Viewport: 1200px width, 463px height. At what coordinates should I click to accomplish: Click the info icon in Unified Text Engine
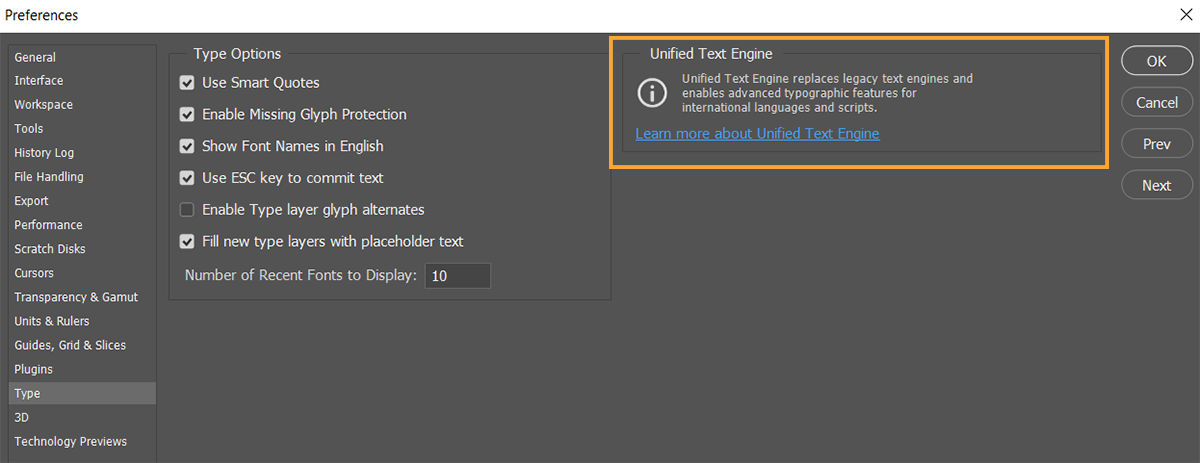[x=652, y=94]
